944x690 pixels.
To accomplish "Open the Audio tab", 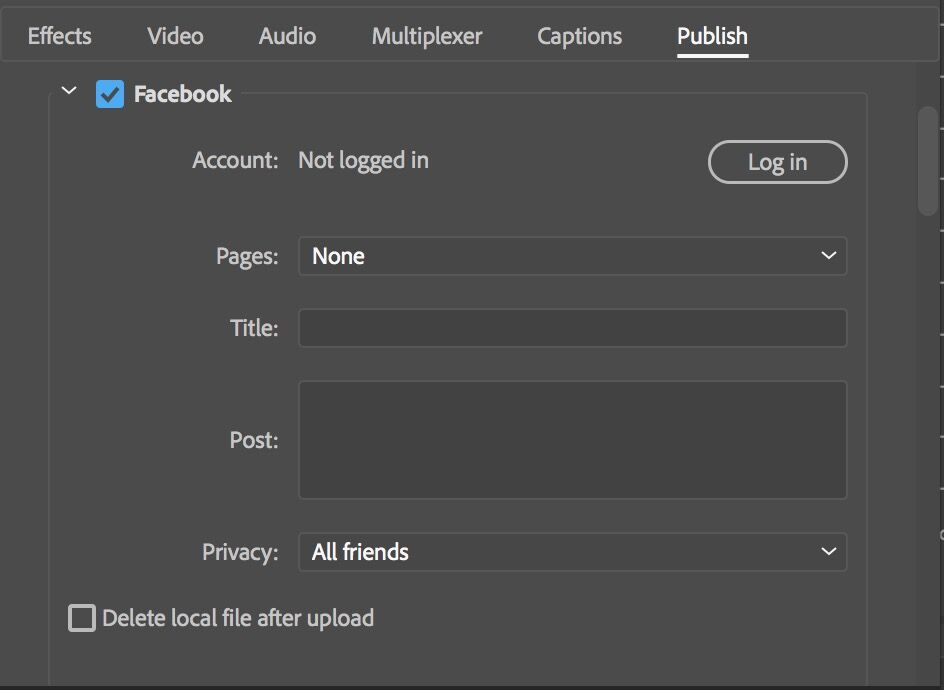I will click(x=287, y=36).
